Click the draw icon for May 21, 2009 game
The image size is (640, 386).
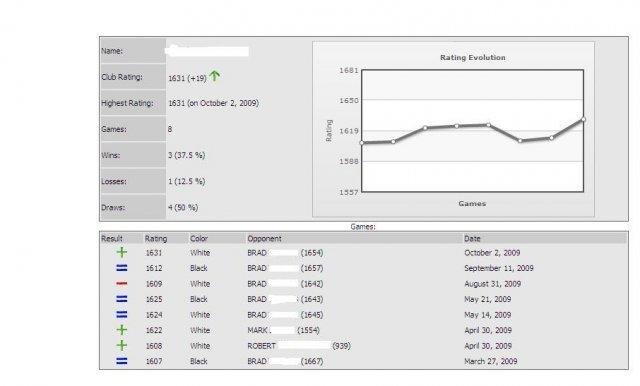[x=122, y=299]
